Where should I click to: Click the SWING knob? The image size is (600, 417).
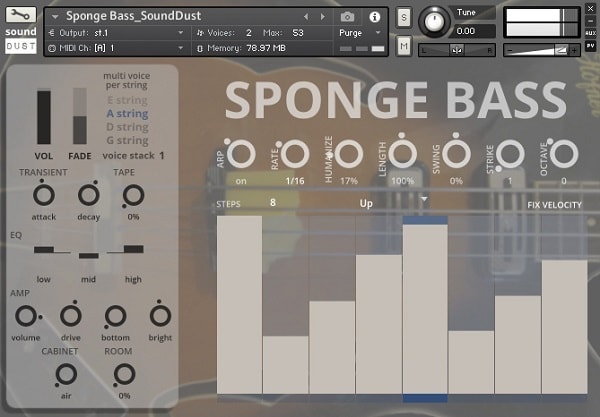click(x=456, y=153)
